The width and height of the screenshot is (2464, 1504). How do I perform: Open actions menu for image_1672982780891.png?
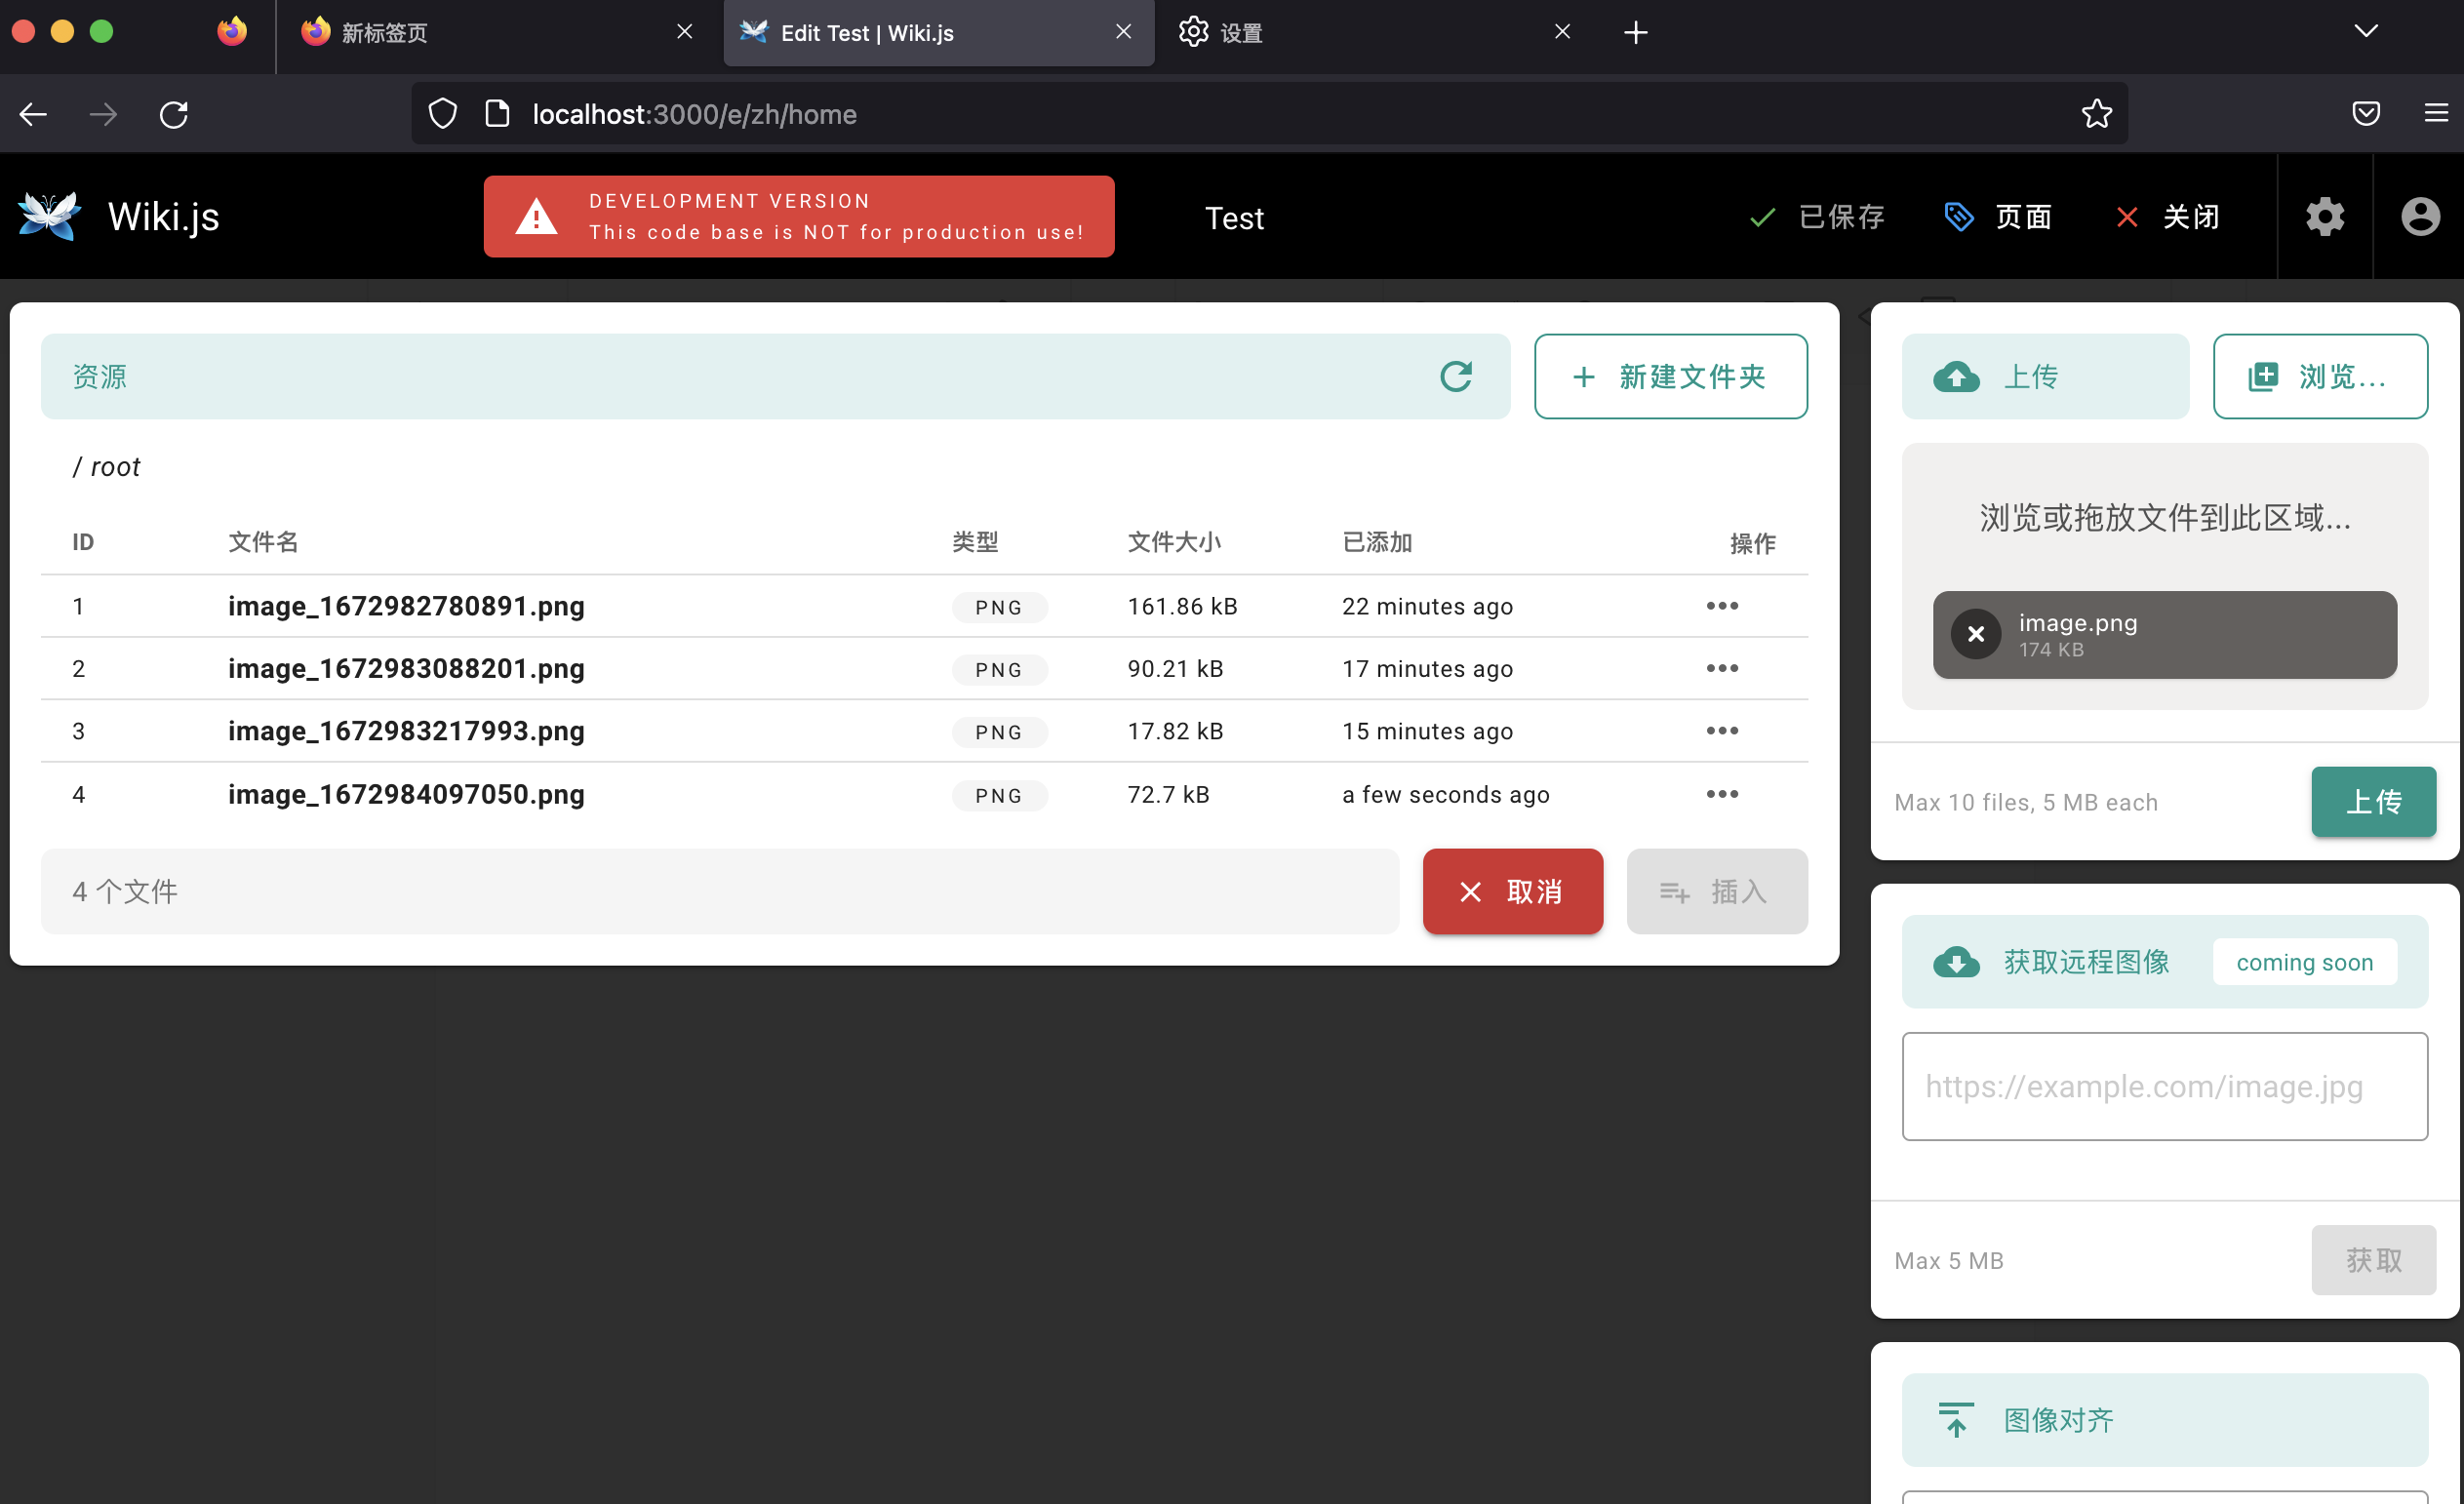pos(1722,606)
